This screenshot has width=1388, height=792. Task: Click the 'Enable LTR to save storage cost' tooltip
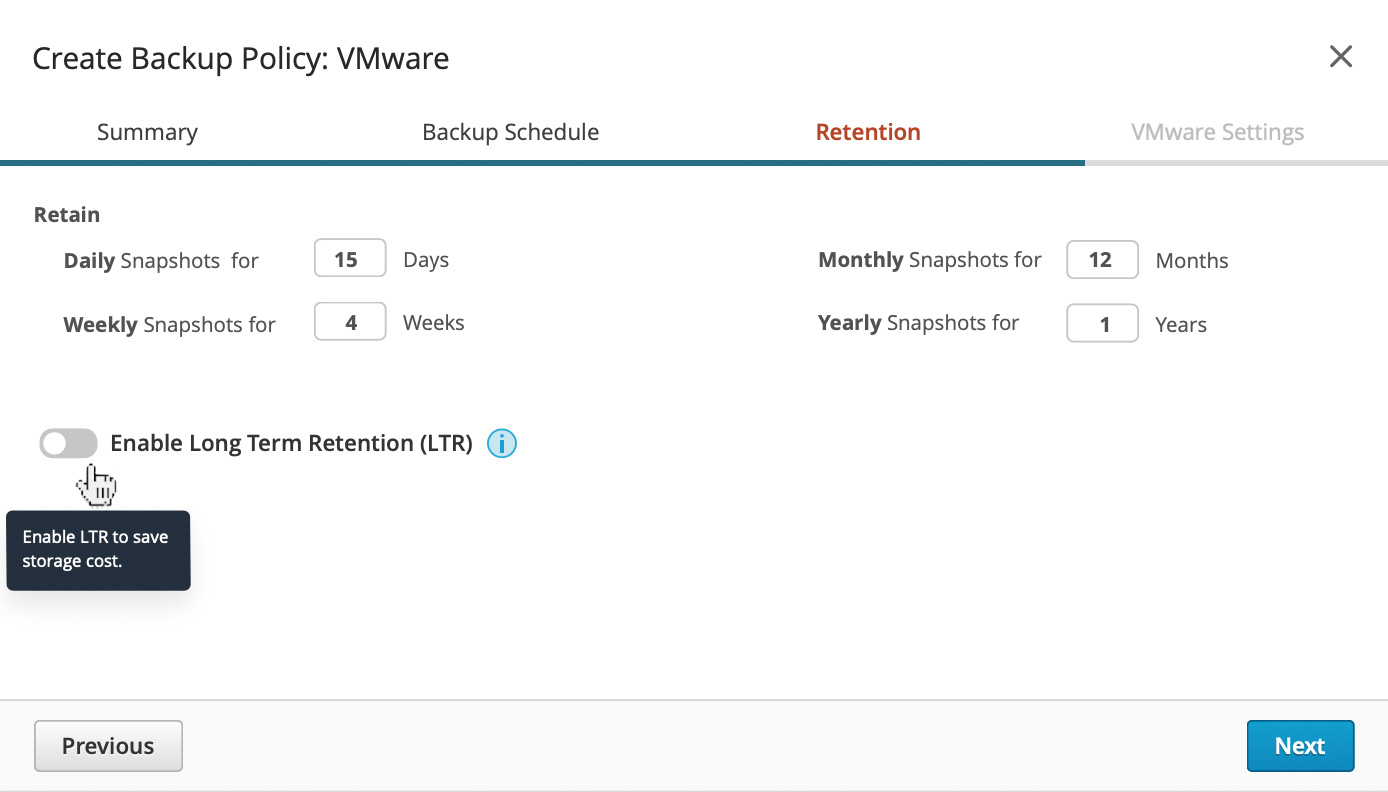click(98, 549)
